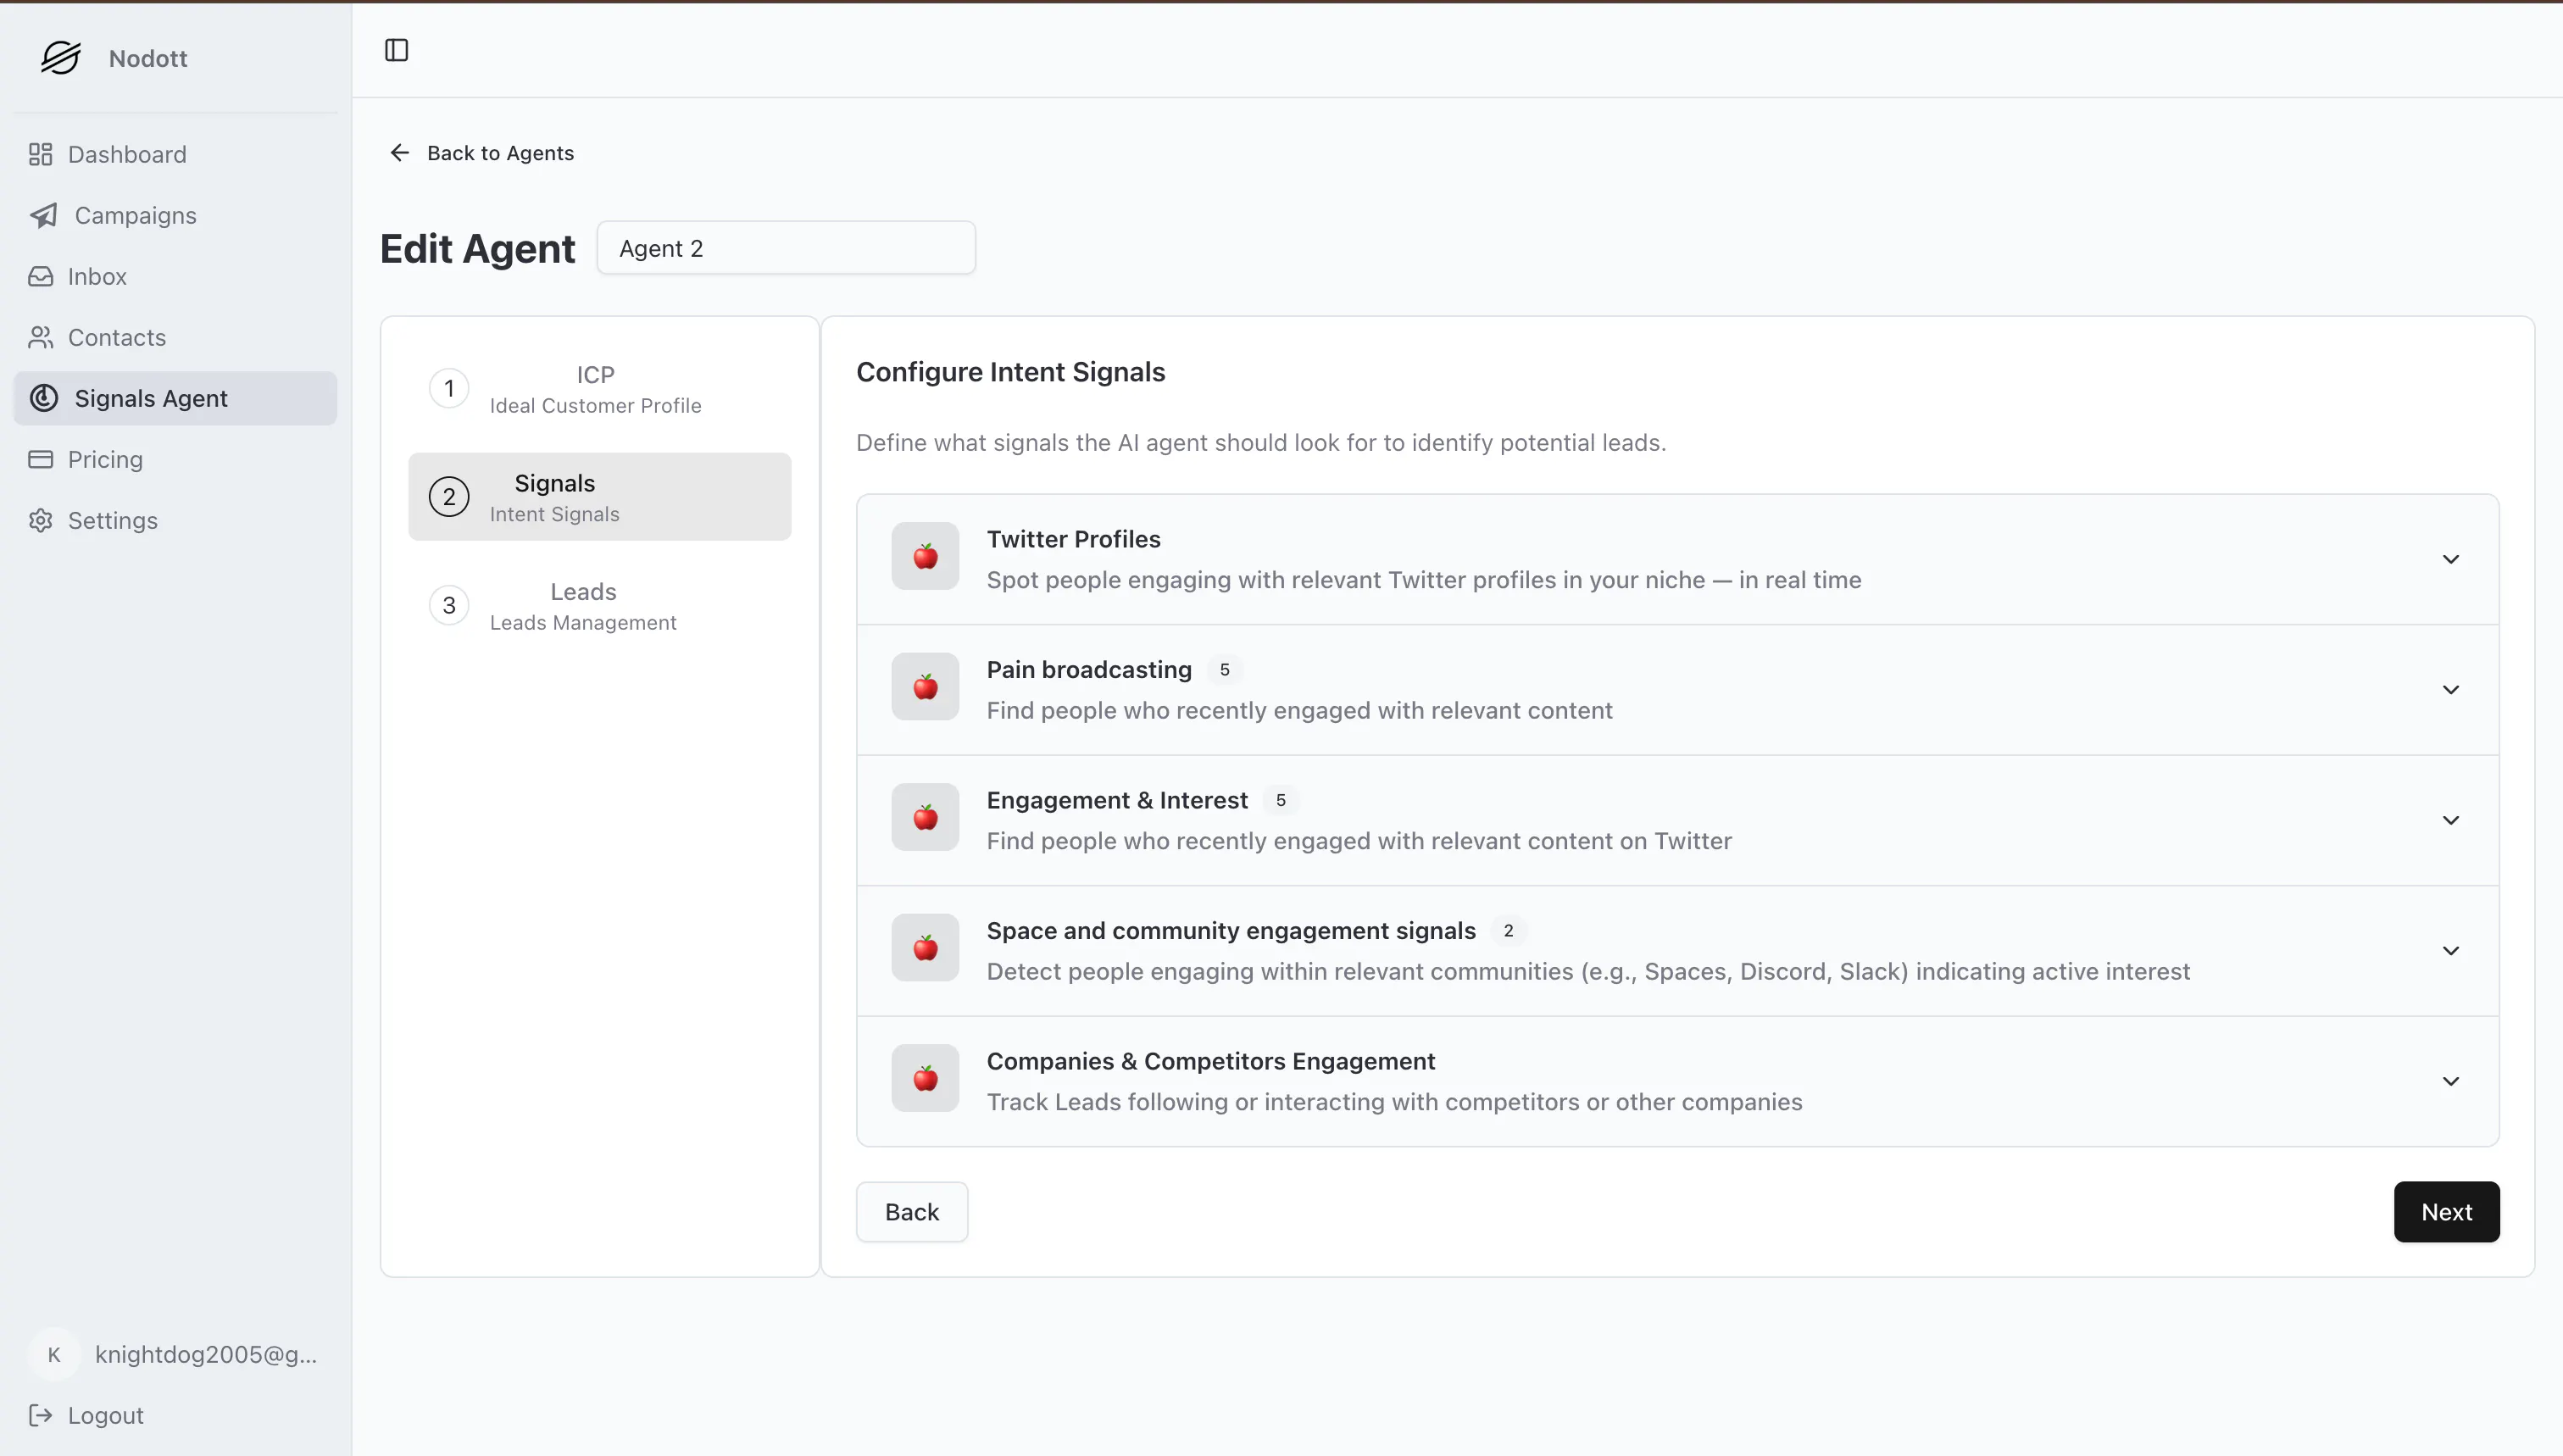Click step 2 circle for Signals
This screenshot has height=1456, width=2563.
tap(449, 497)
